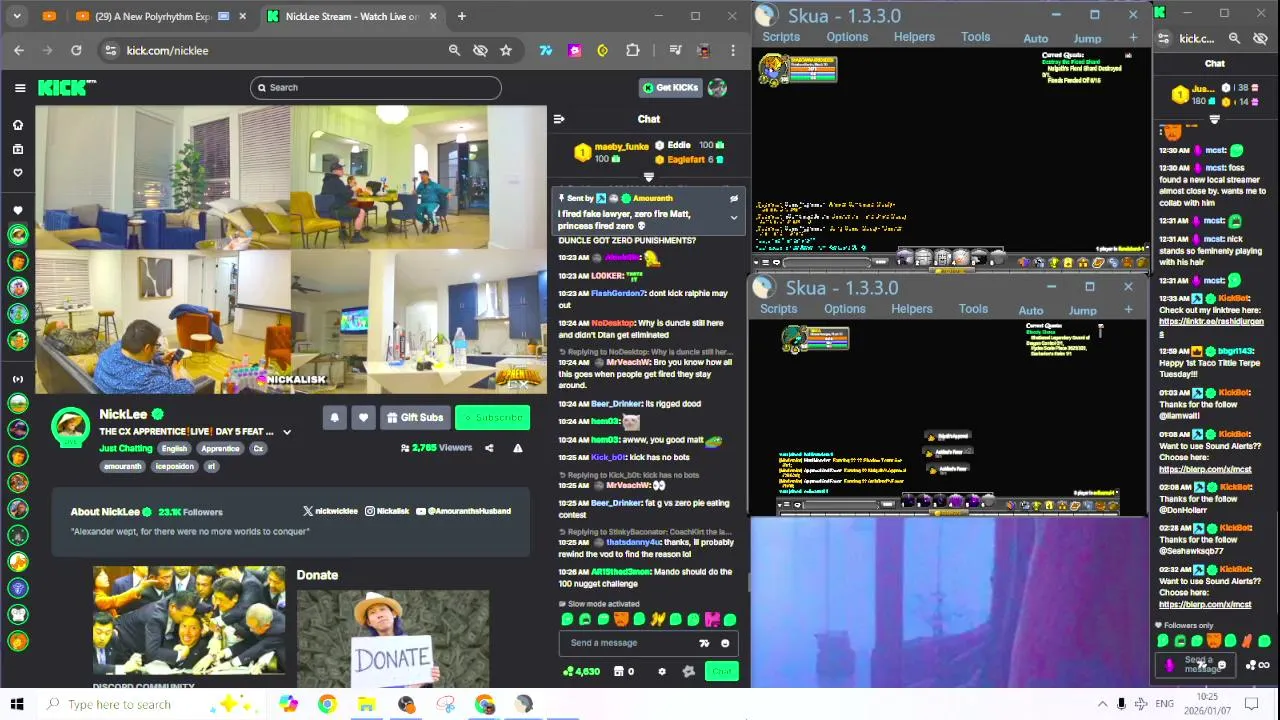The width and height of the screenshot is (1280, 720).
Task: Show hidden system tray icons chevron
Action: tap(1102, 704)
